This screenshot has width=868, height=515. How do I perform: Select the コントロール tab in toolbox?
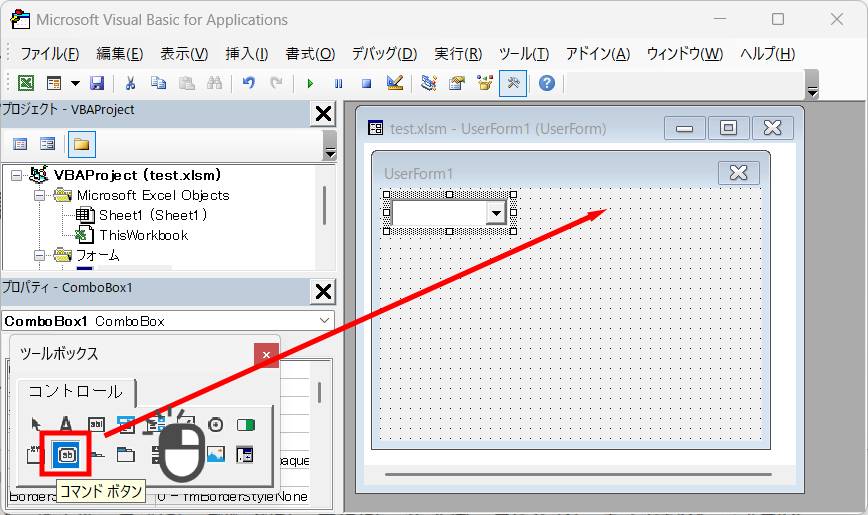76,392
